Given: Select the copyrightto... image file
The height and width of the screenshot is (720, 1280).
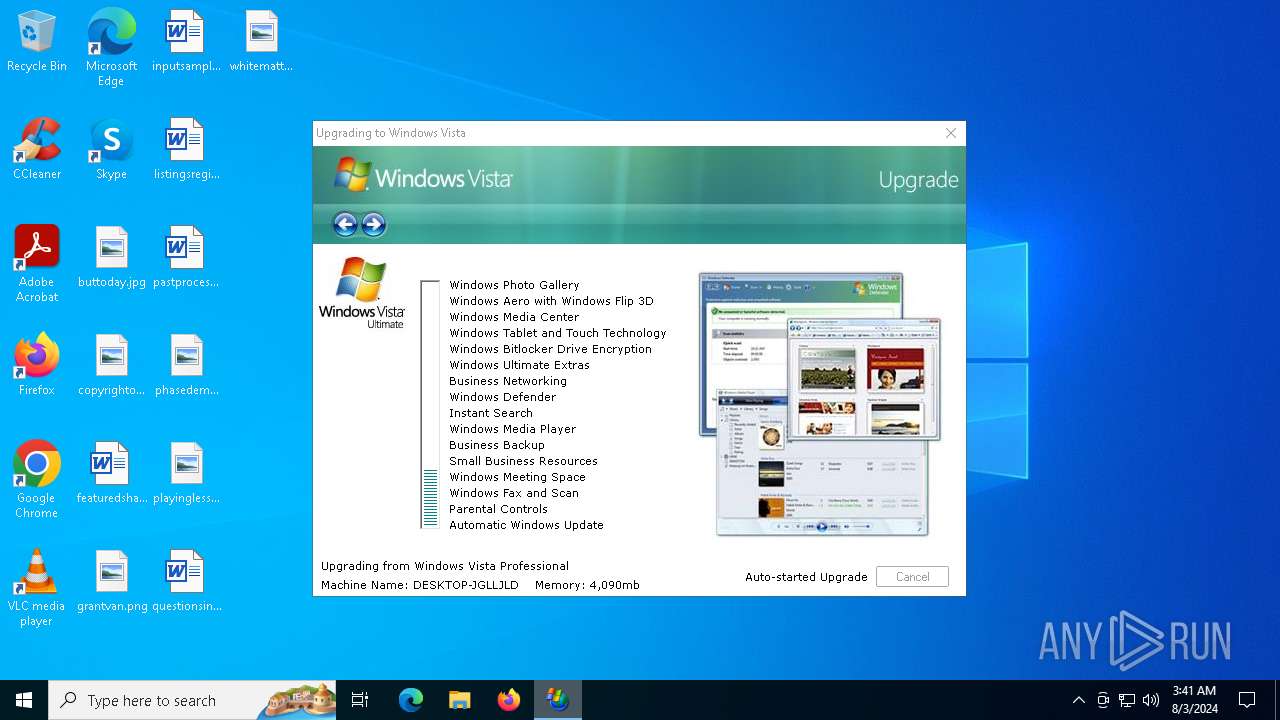Looking at the screenshot, I should coord(112,366).
